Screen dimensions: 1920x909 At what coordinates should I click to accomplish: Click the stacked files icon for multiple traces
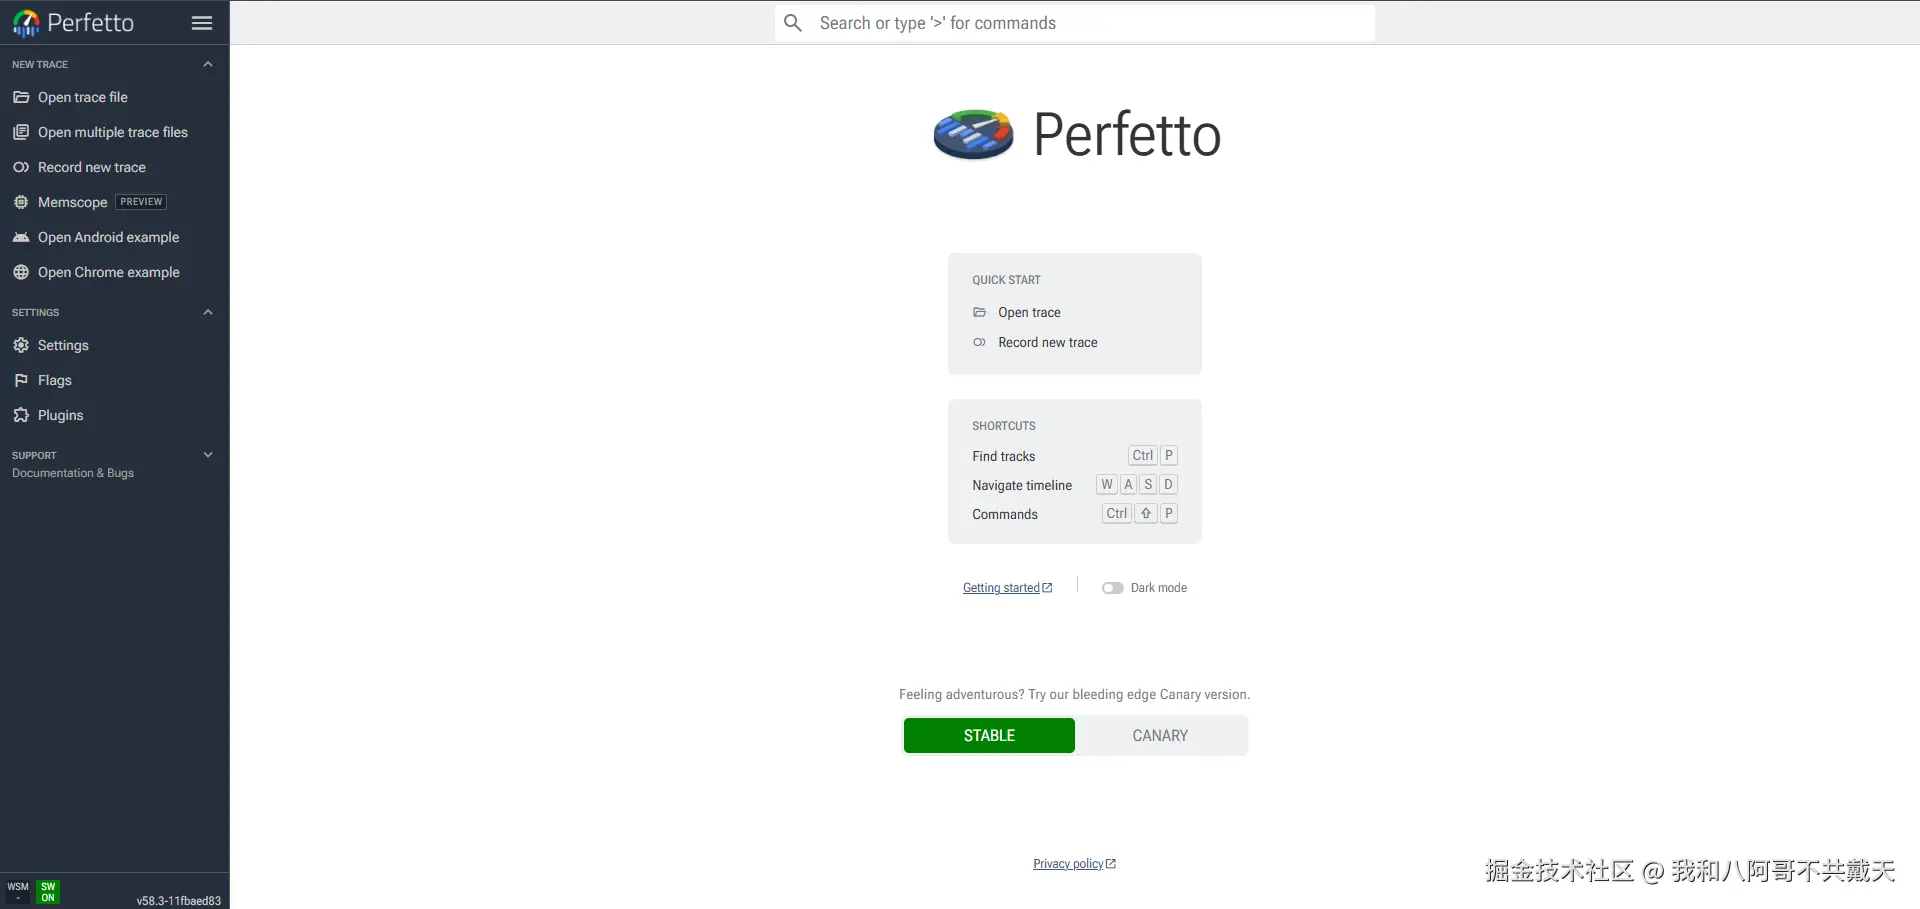click(x=21, y=132)
